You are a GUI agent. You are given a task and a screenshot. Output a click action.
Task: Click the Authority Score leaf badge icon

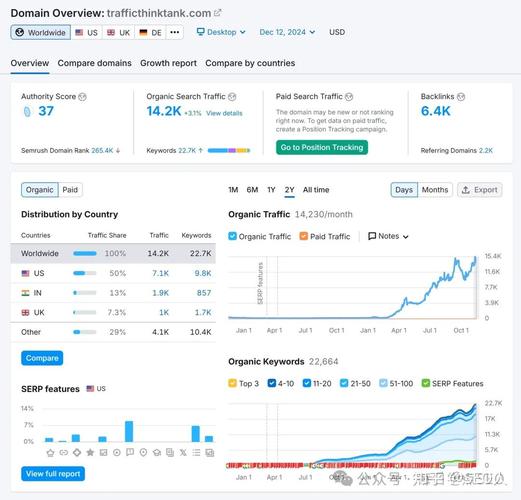click(x=27, y=112)
